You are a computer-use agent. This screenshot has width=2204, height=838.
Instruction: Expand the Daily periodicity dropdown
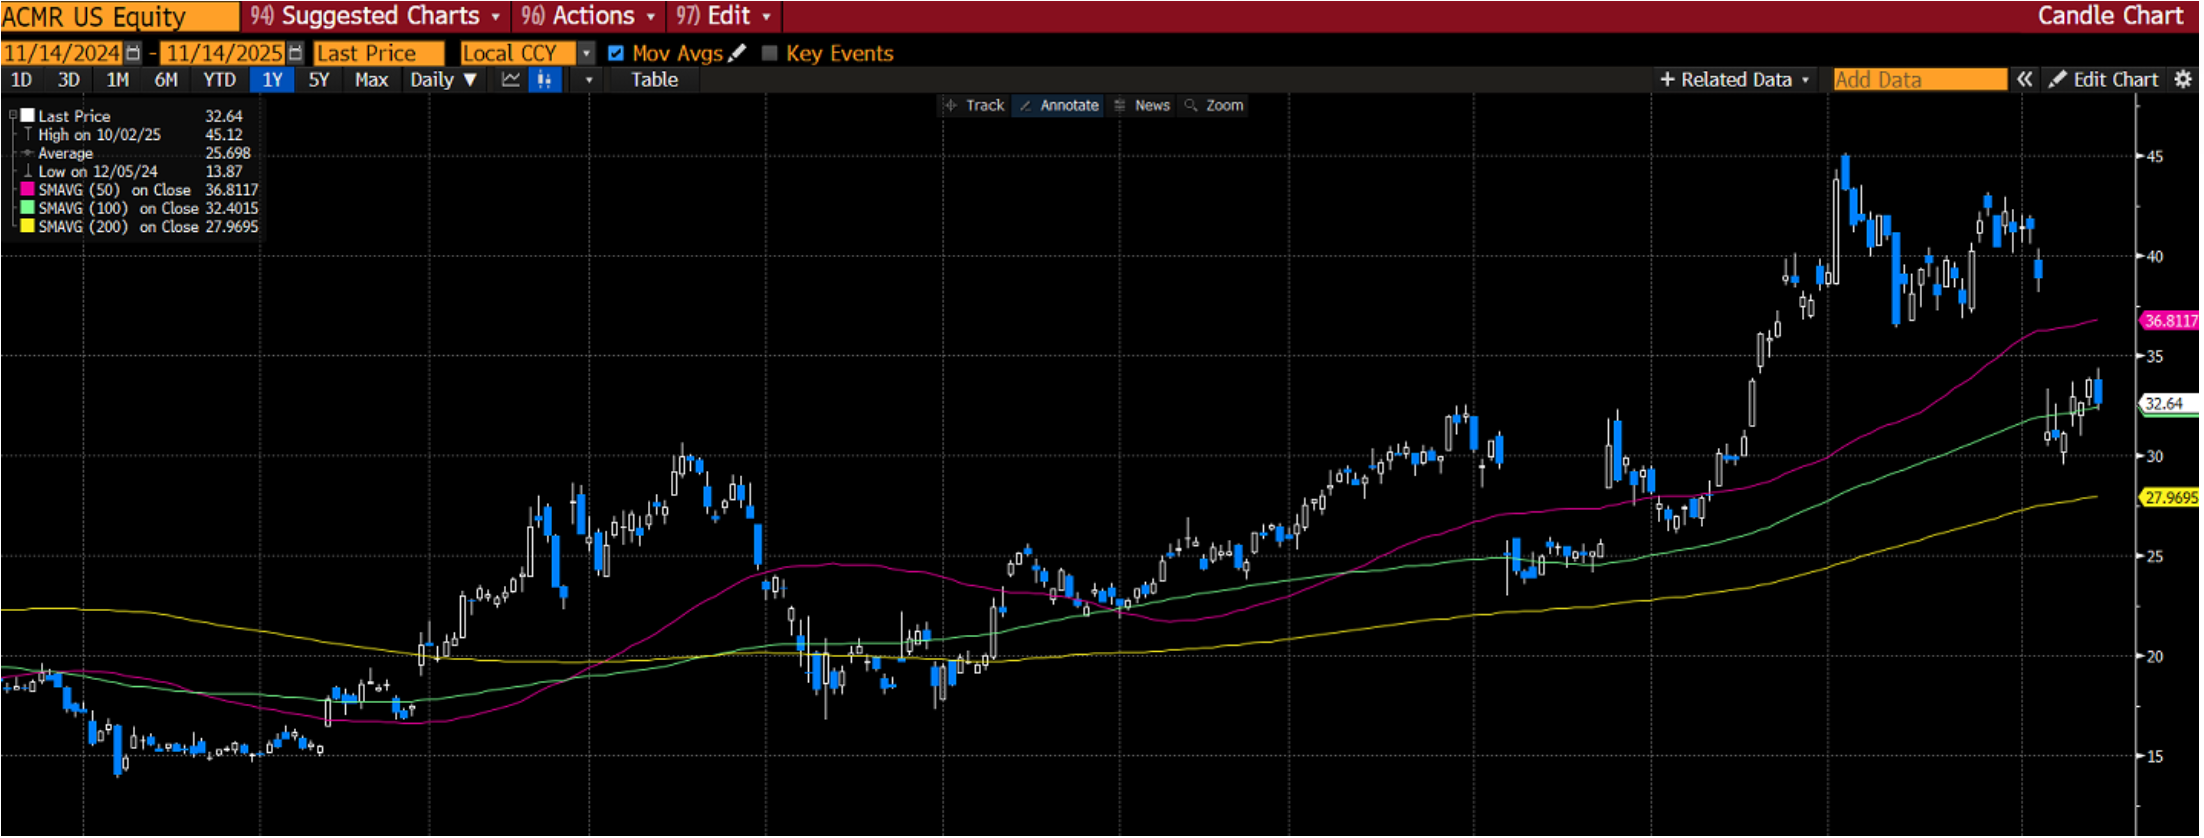[442, 80]
